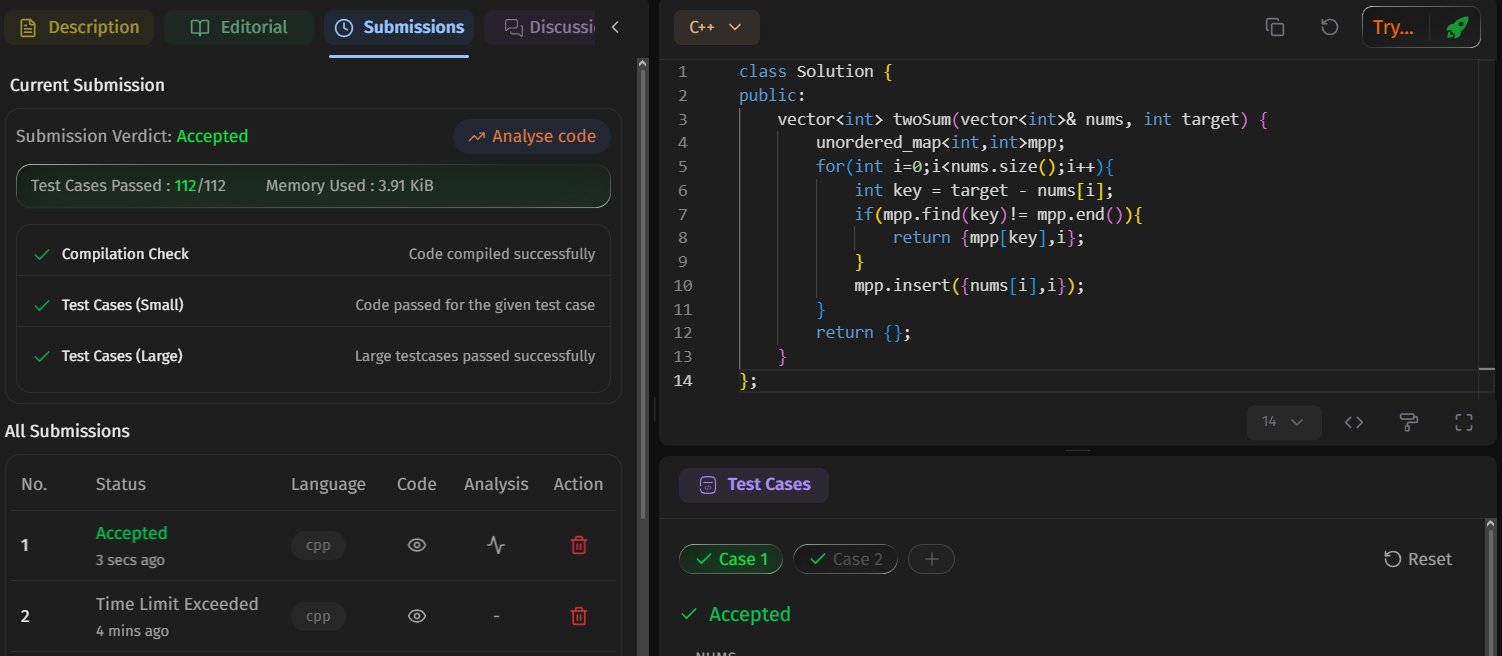Screen dimensions: 1502x656
Task: Click the code brackets icon below editor
Action: (1354, 422)
